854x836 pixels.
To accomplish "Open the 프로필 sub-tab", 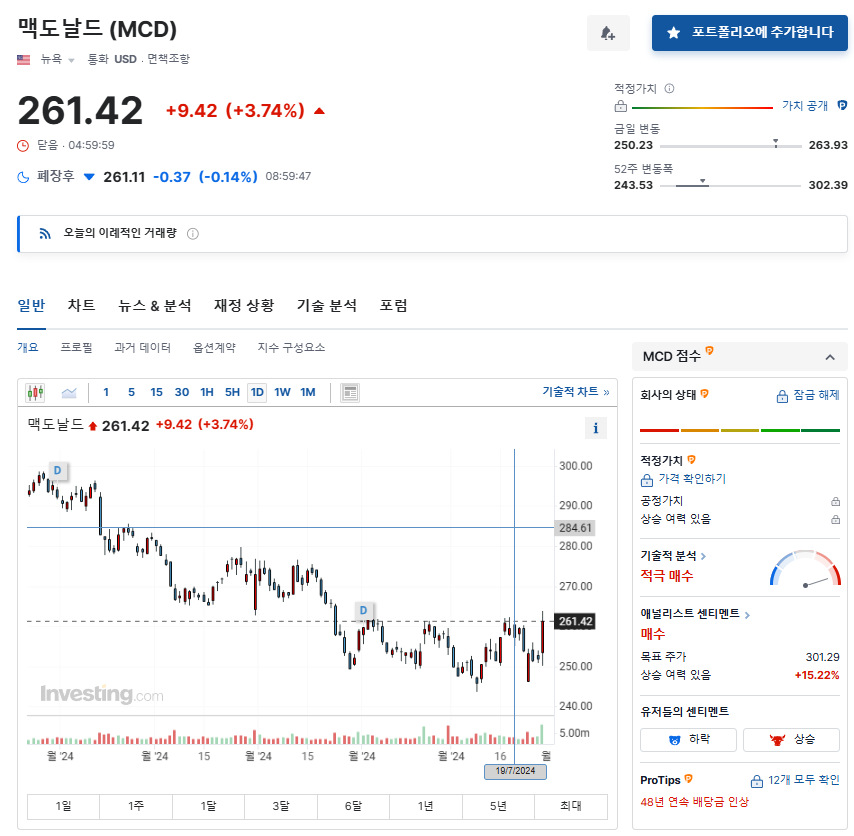I will click(x=76, y=347).
